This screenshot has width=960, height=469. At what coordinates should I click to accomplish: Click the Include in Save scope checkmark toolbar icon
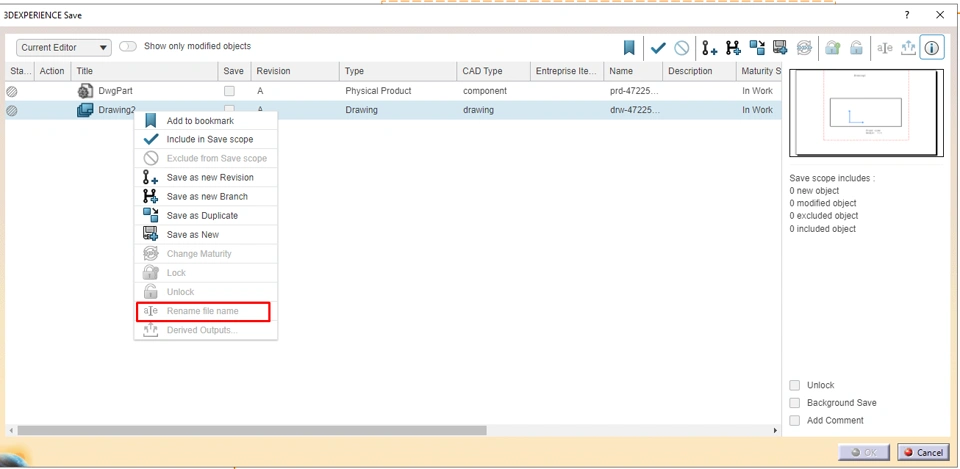point(658,48)
